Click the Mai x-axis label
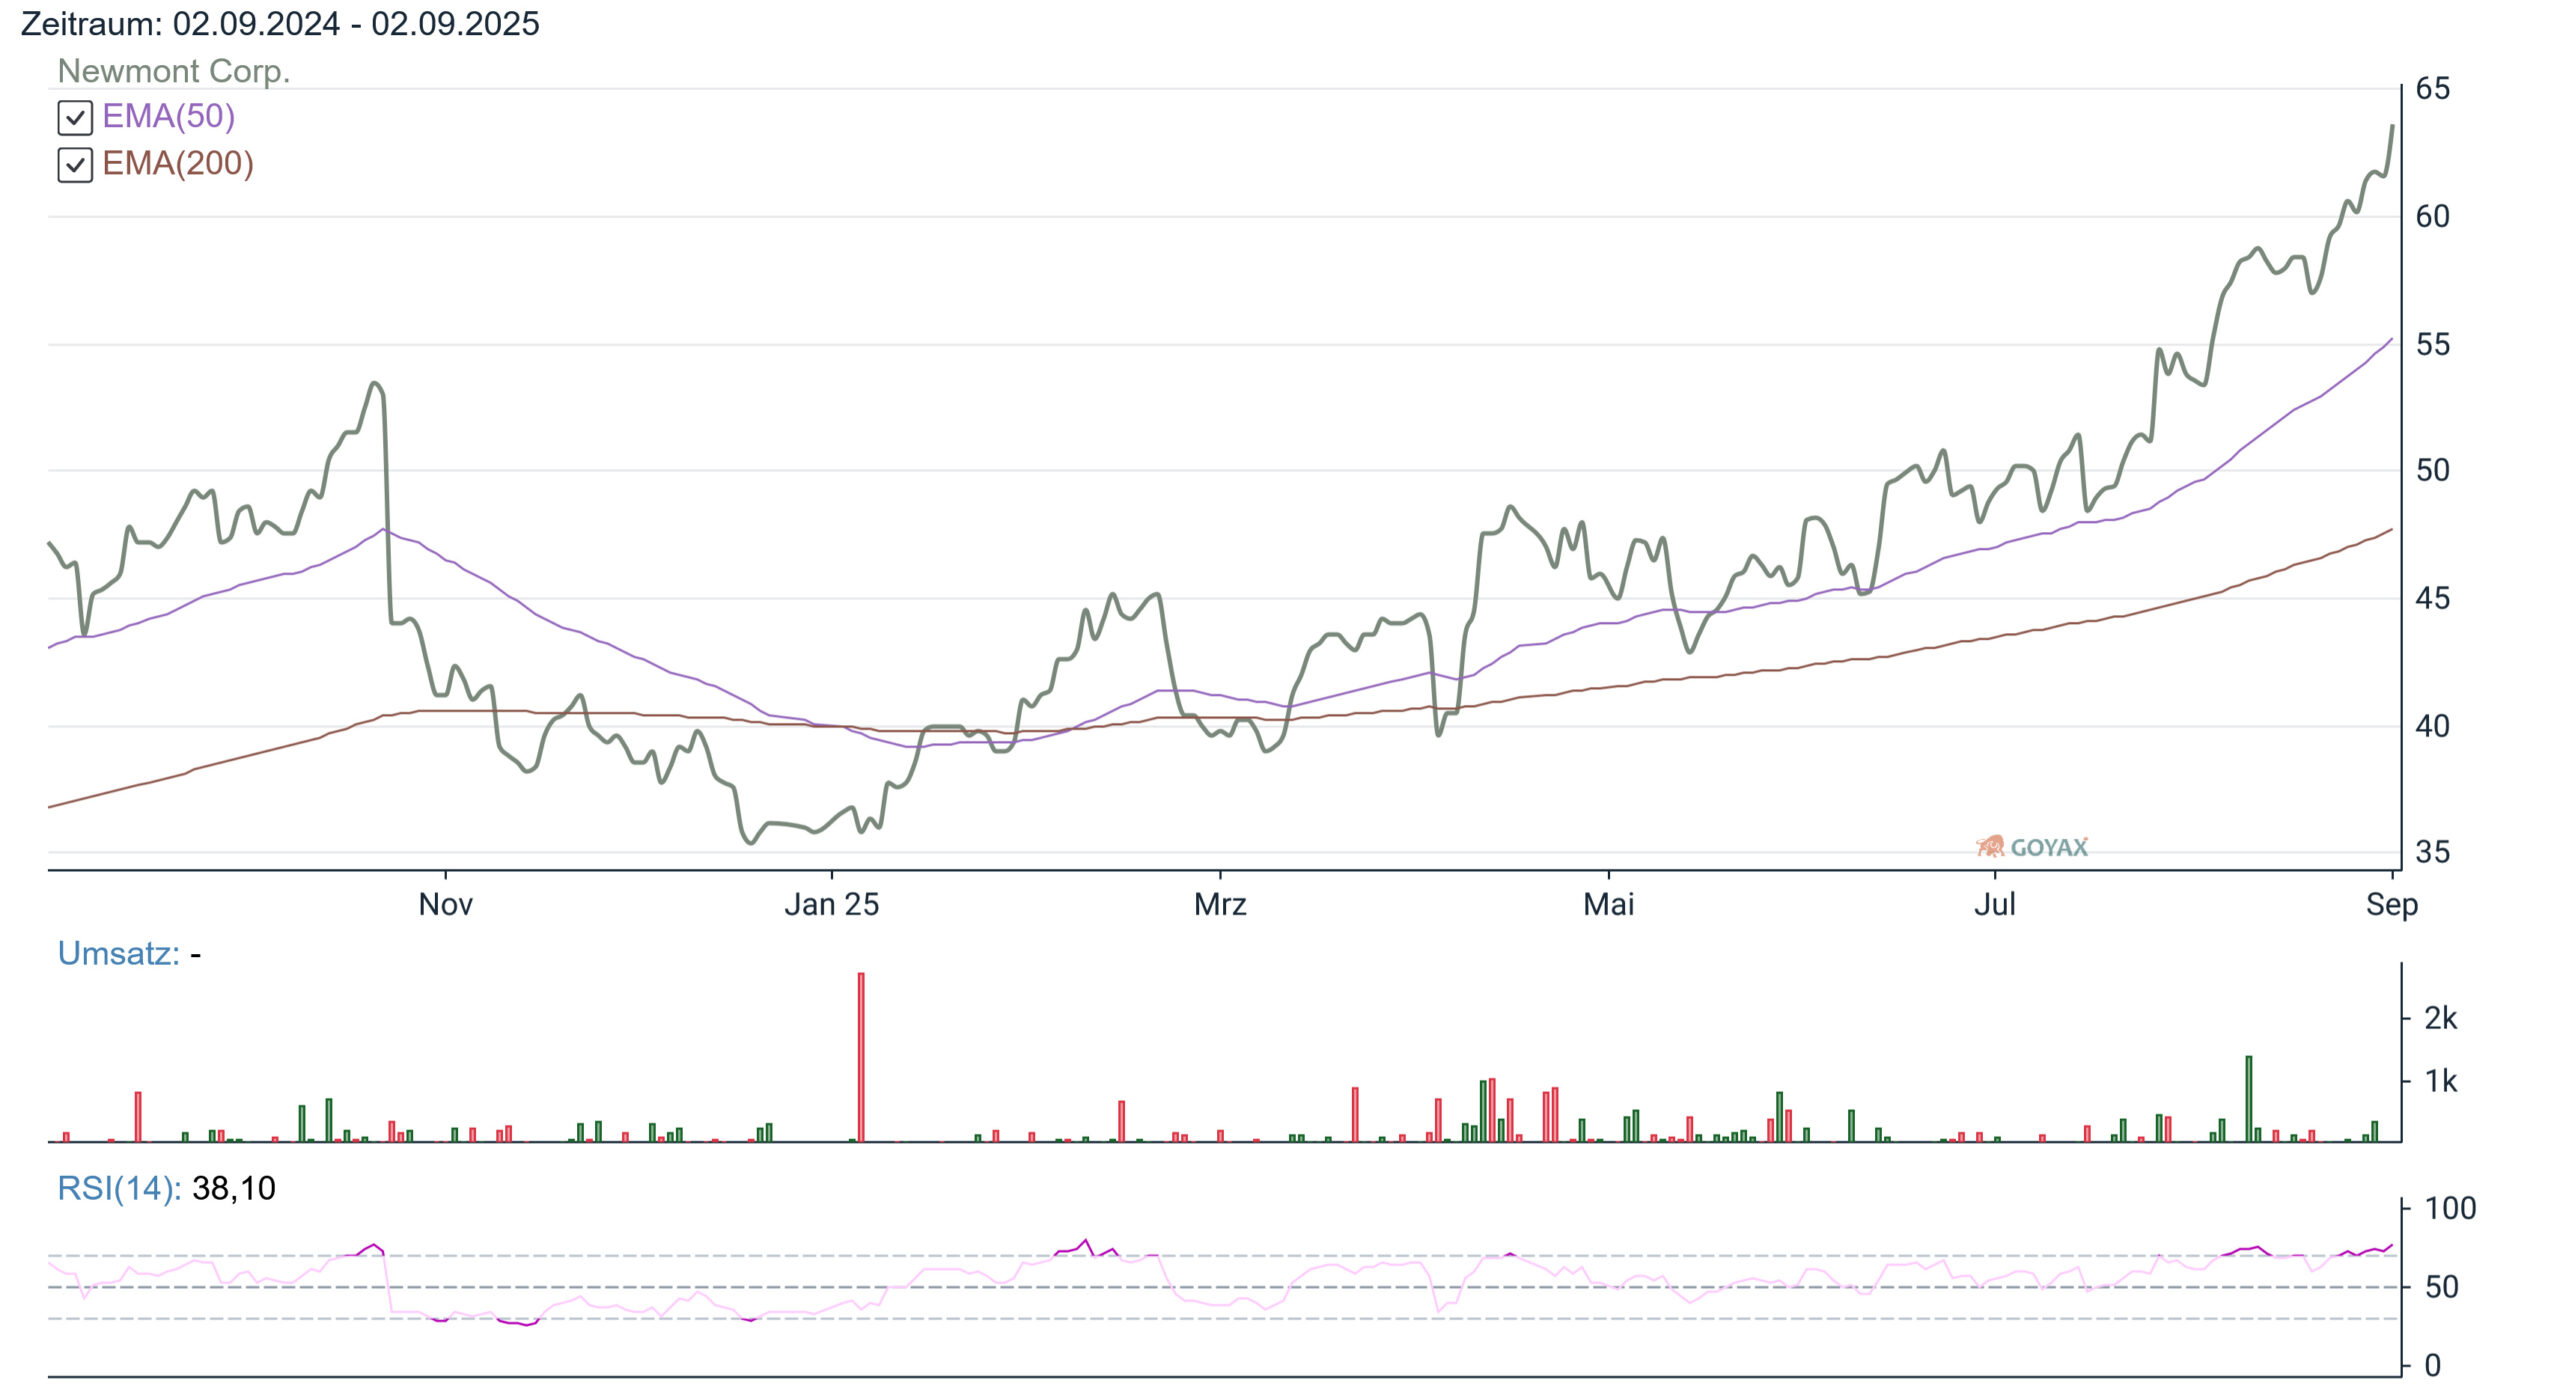Viewport: 2560px width, 1386px height. tap(1608, 905)
